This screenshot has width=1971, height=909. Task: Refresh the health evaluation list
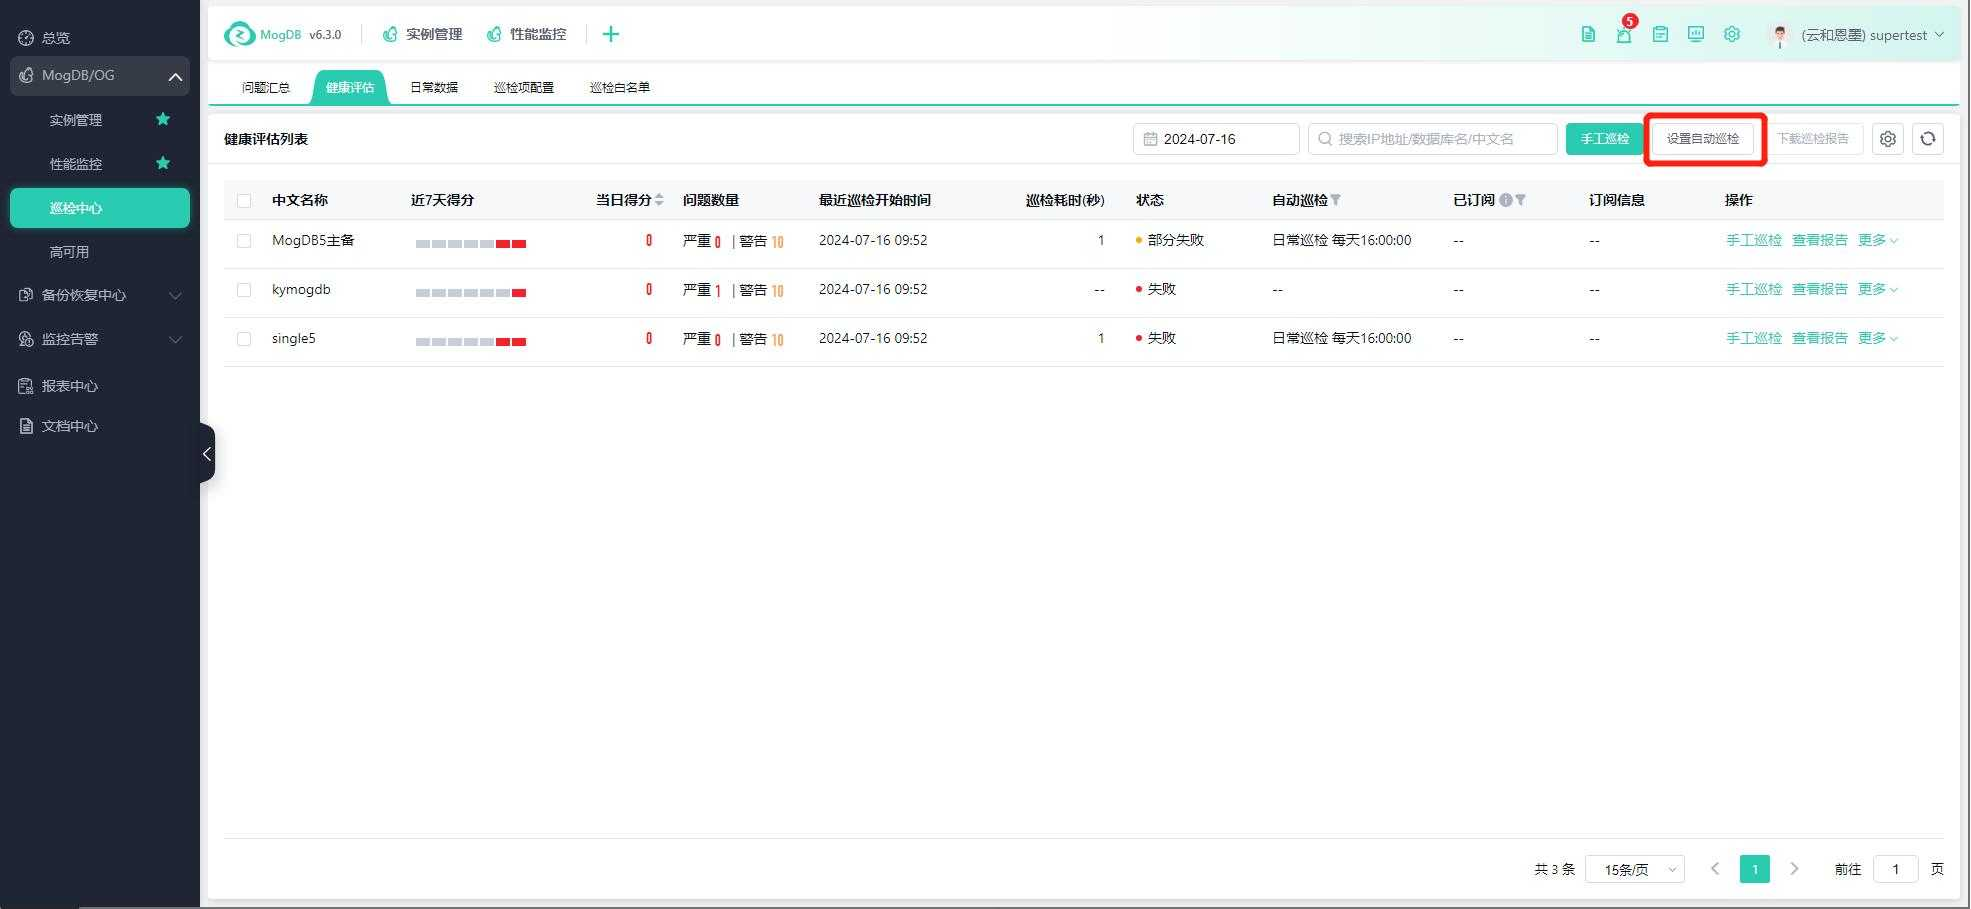[x=1928, y=139]
